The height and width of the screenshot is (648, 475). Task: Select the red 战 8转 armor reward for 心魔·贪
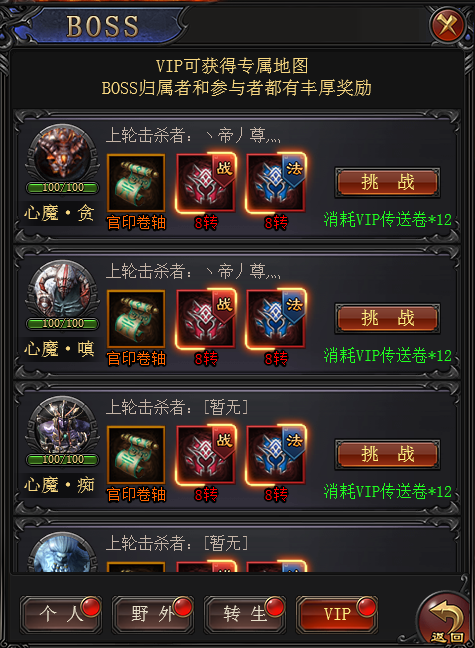[206, 183]
